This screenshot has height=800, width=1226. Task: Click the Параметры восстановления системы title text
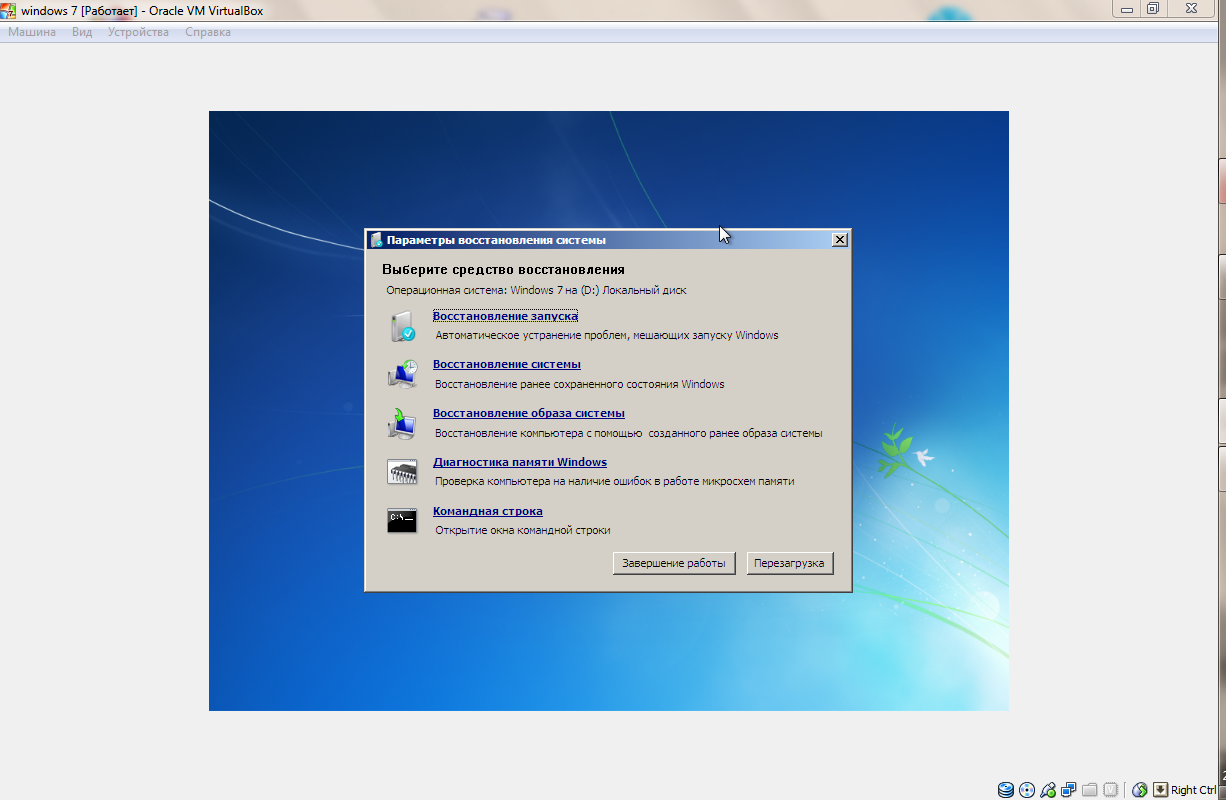[x=496, y=240]
